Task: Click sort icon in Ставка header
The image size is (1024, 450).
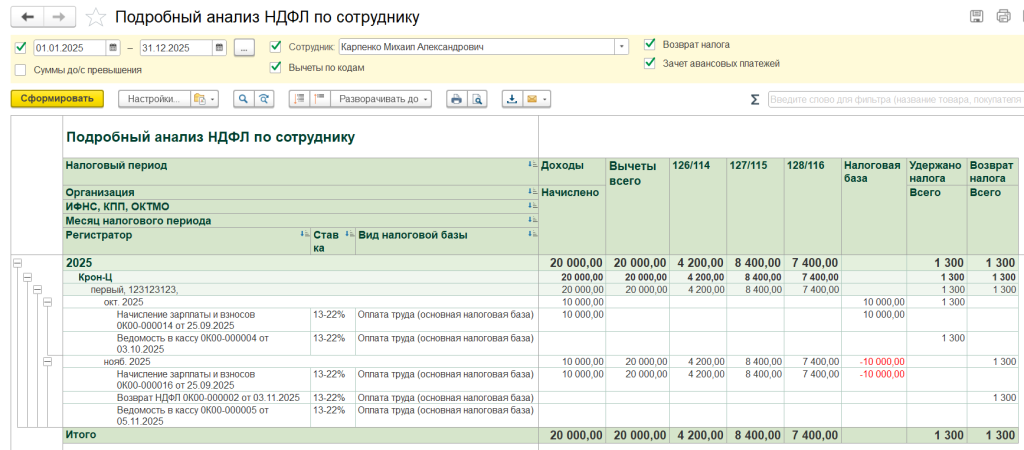Action: (x=349, y=234)
